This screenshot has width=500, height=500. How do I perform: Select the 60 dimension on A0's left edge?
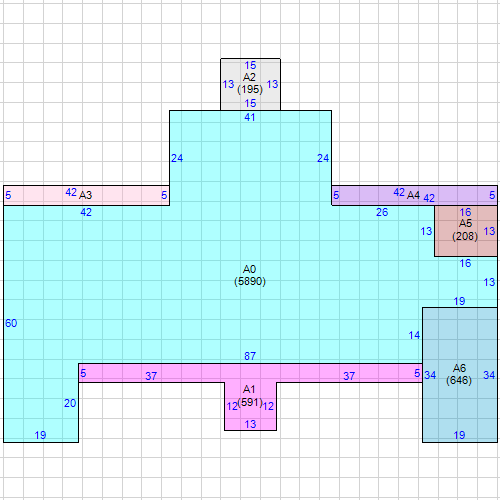(11, 323)
